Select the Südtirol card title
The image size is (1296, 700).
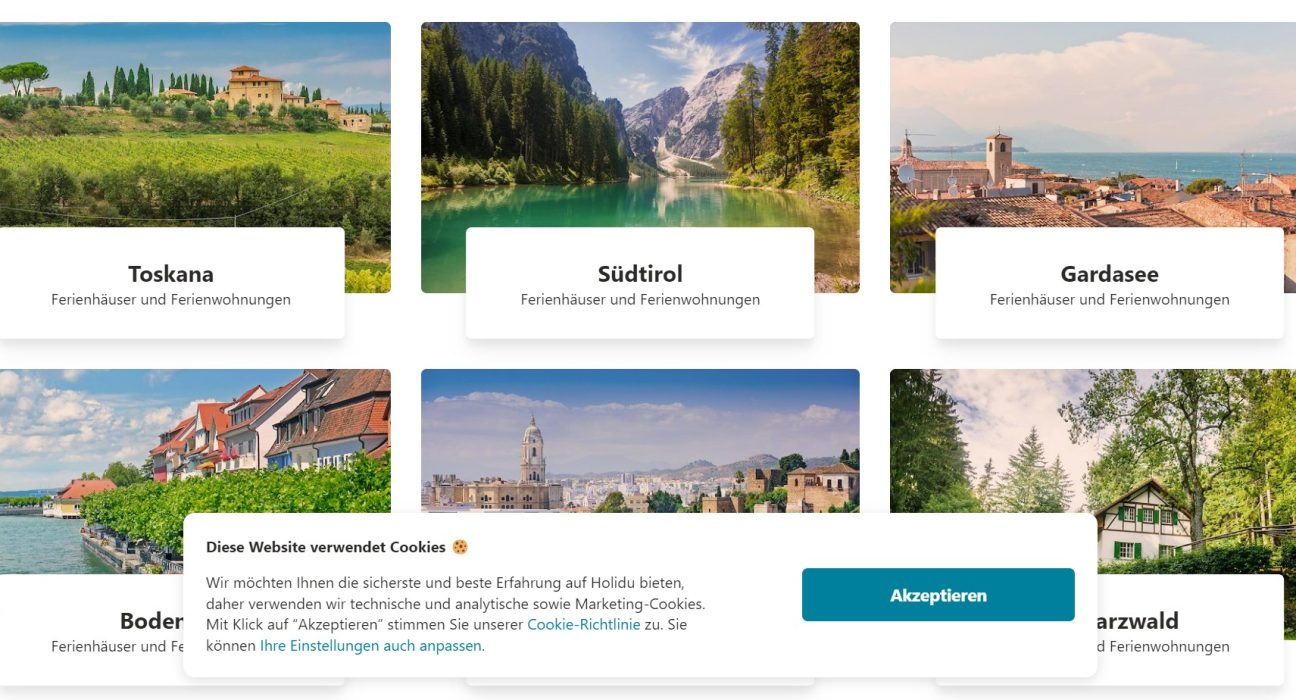click(640, 274)
